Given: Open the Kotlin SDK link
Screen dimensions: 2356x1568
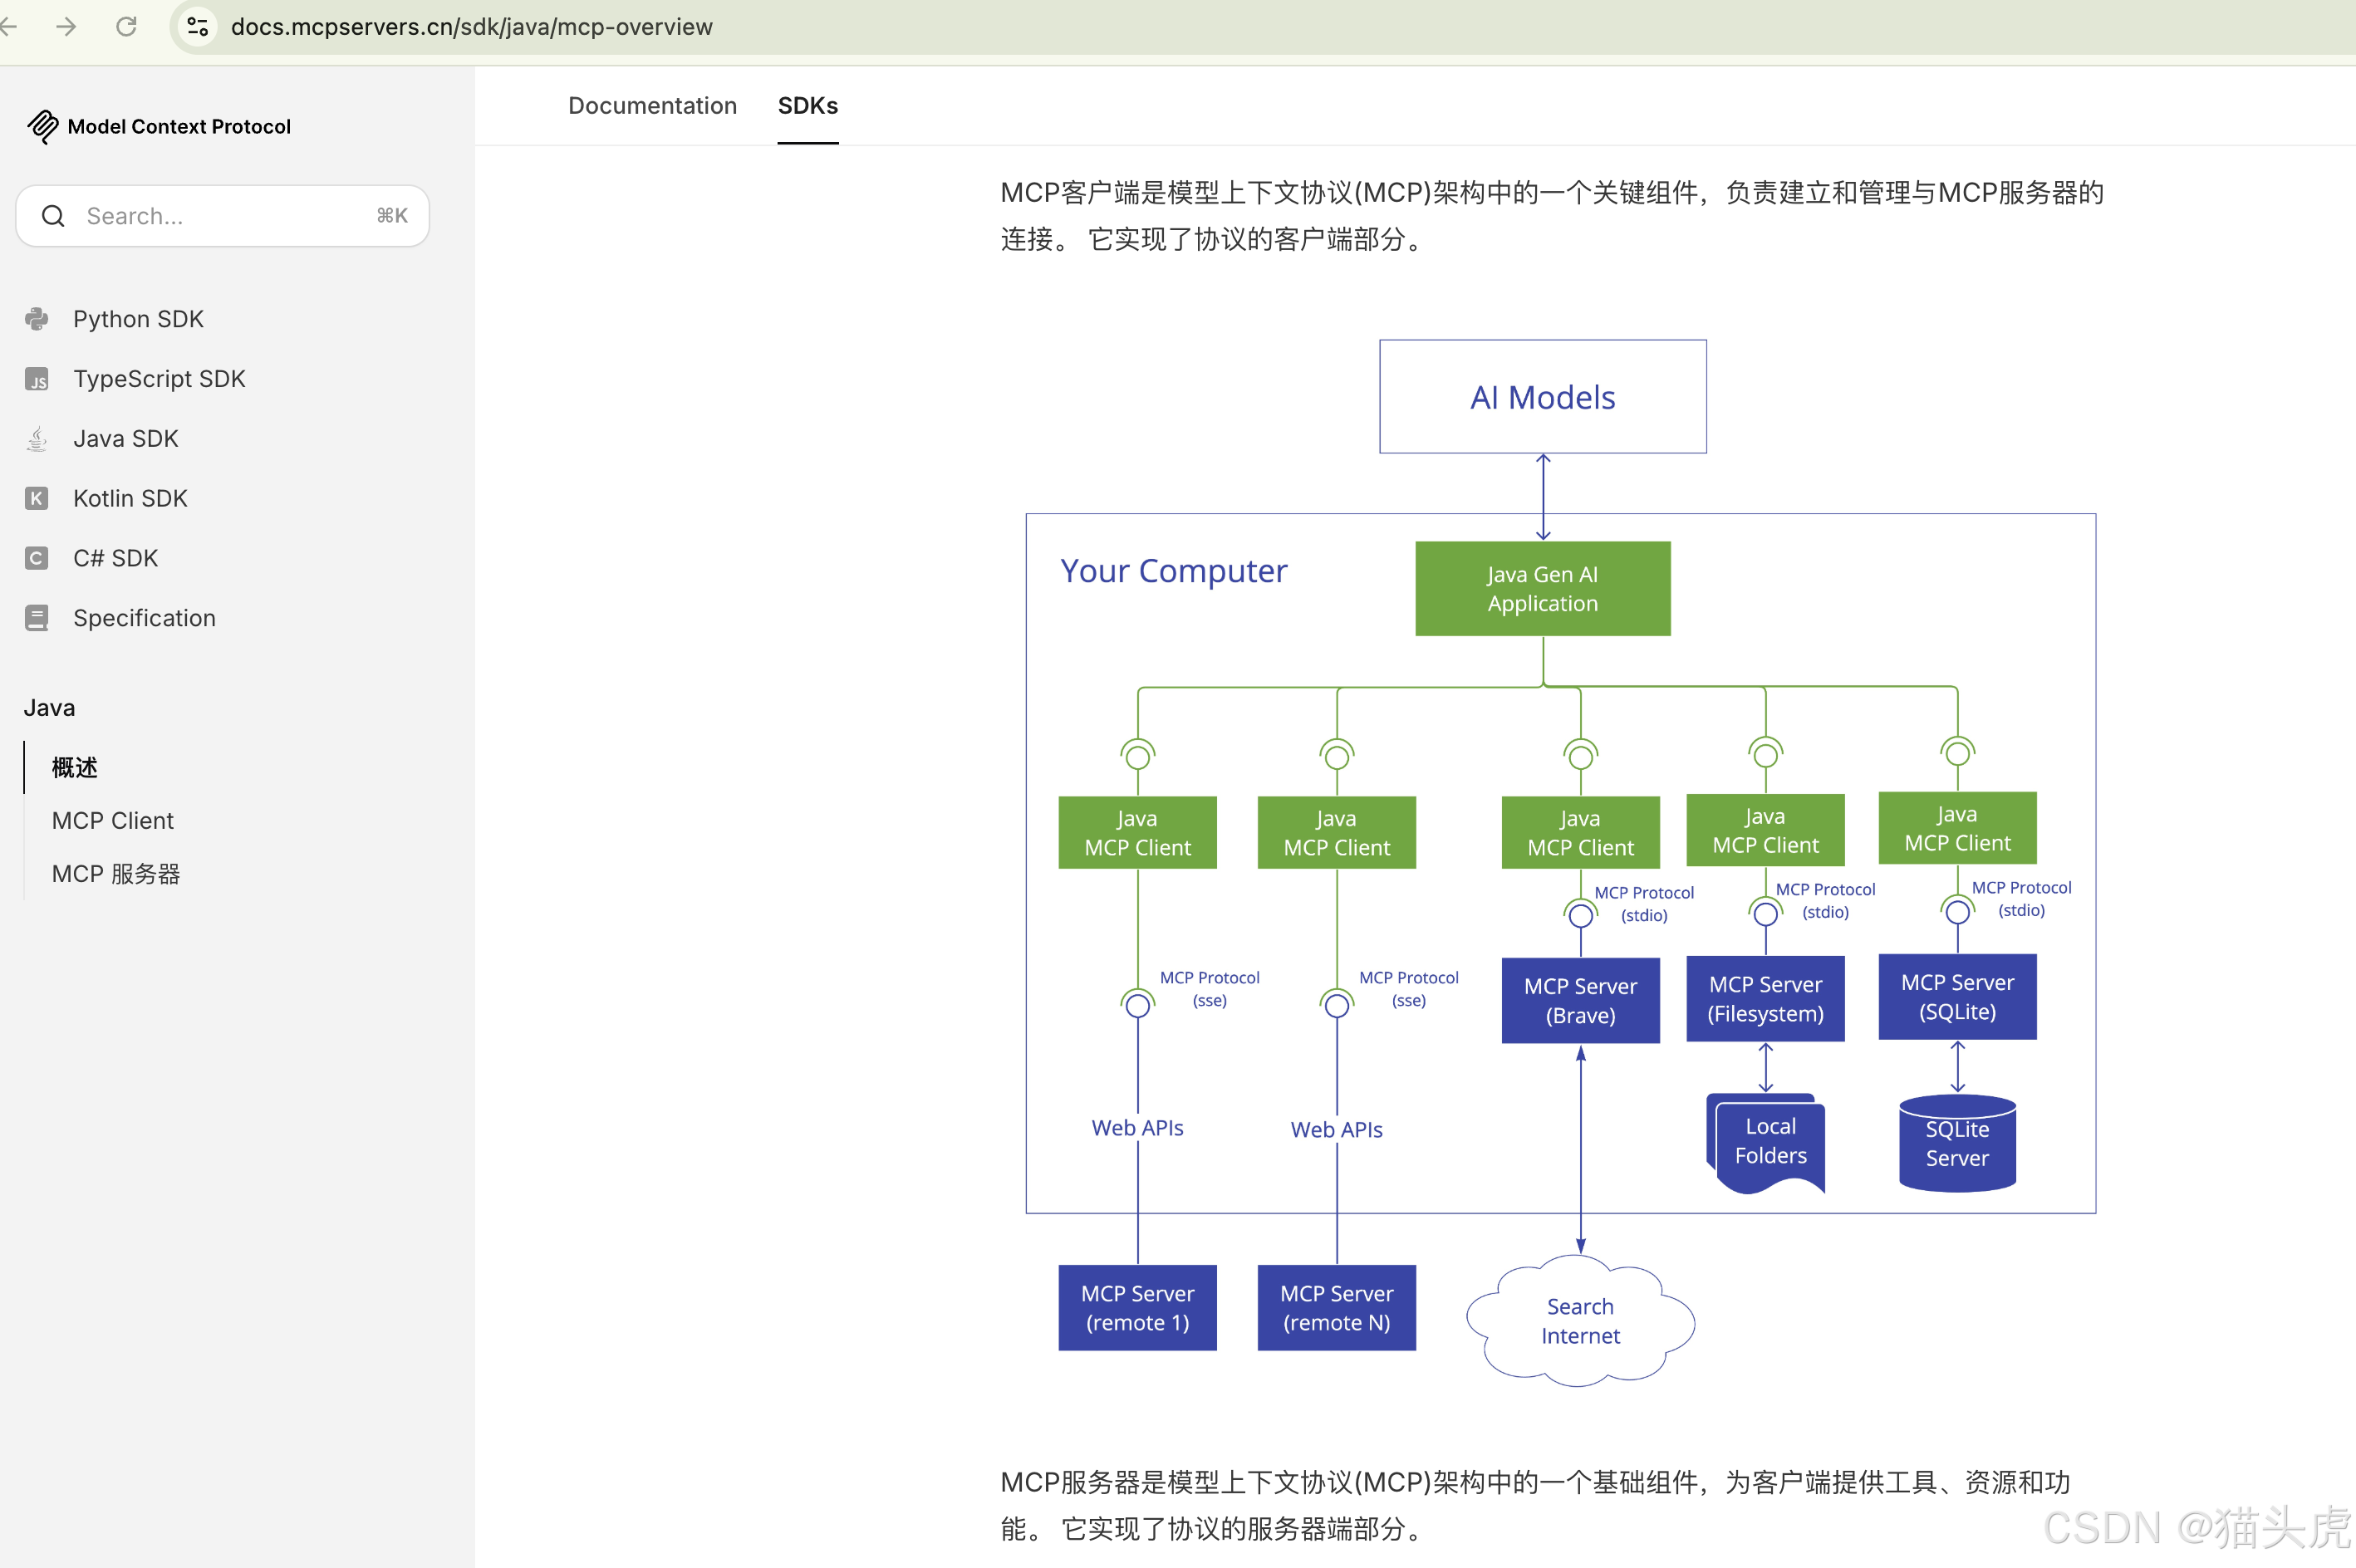Looking at the screenshot, I should tap(130, 498).
